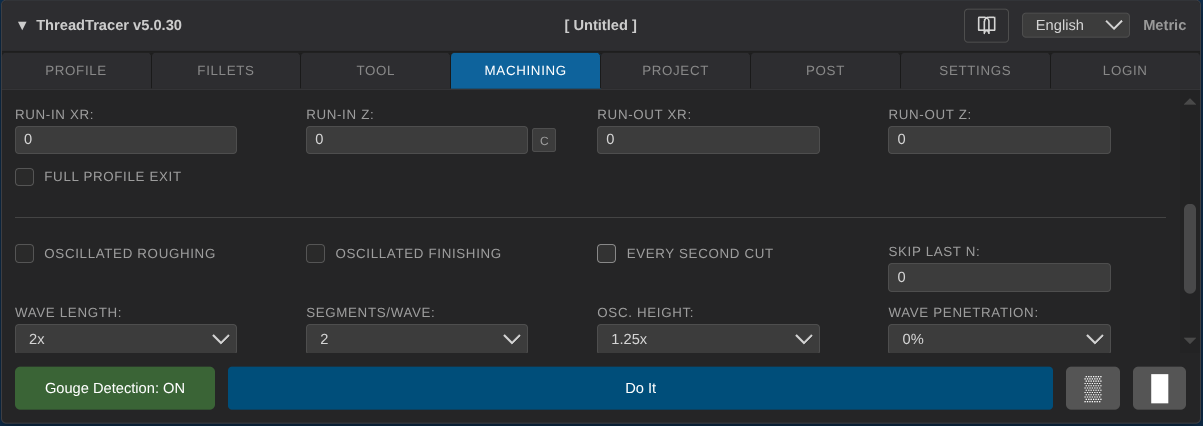Switch to the Profile tab
The image size is (1203, 426).
76,71
